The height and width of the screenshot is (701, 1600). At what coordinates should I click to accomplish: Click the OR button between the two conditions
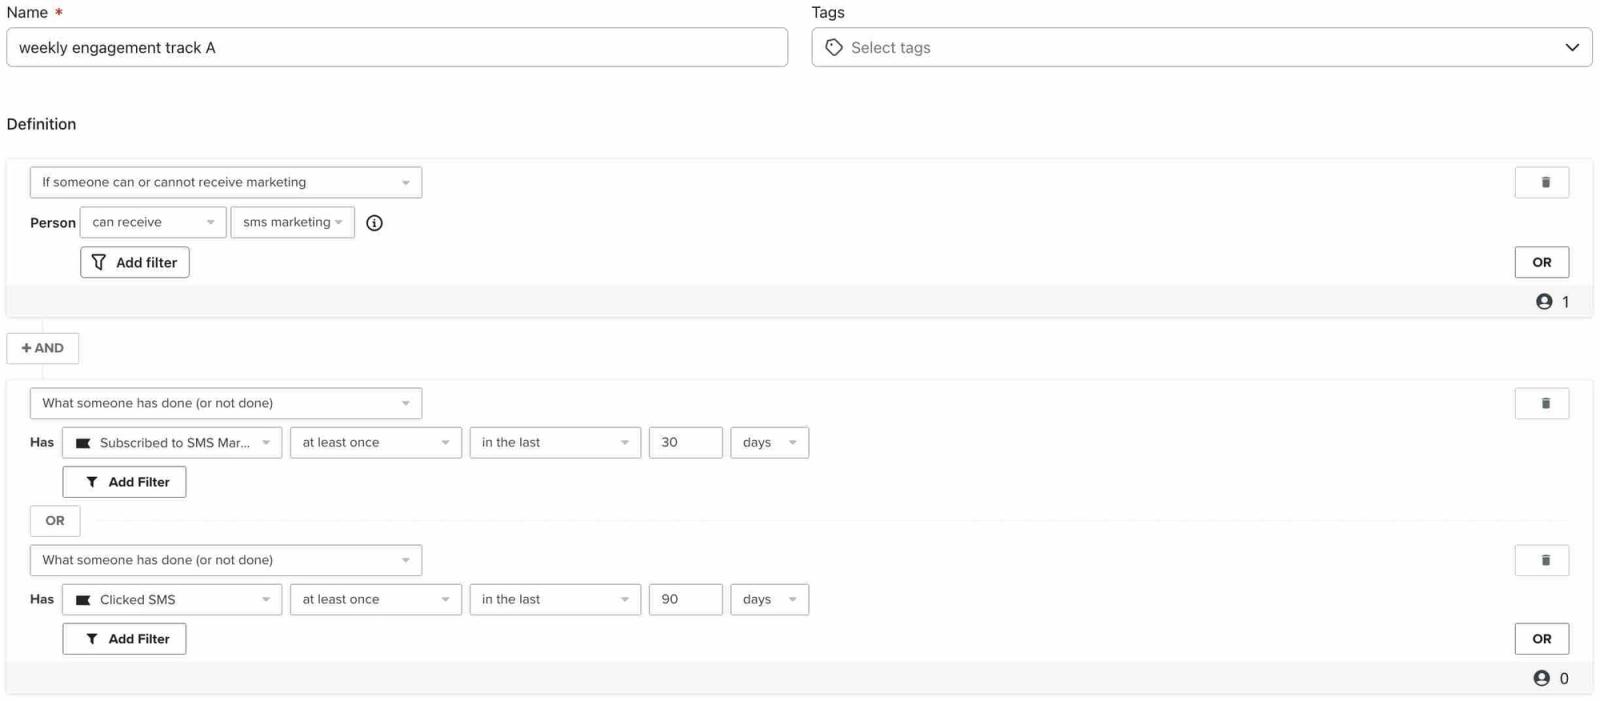point(55,521)
